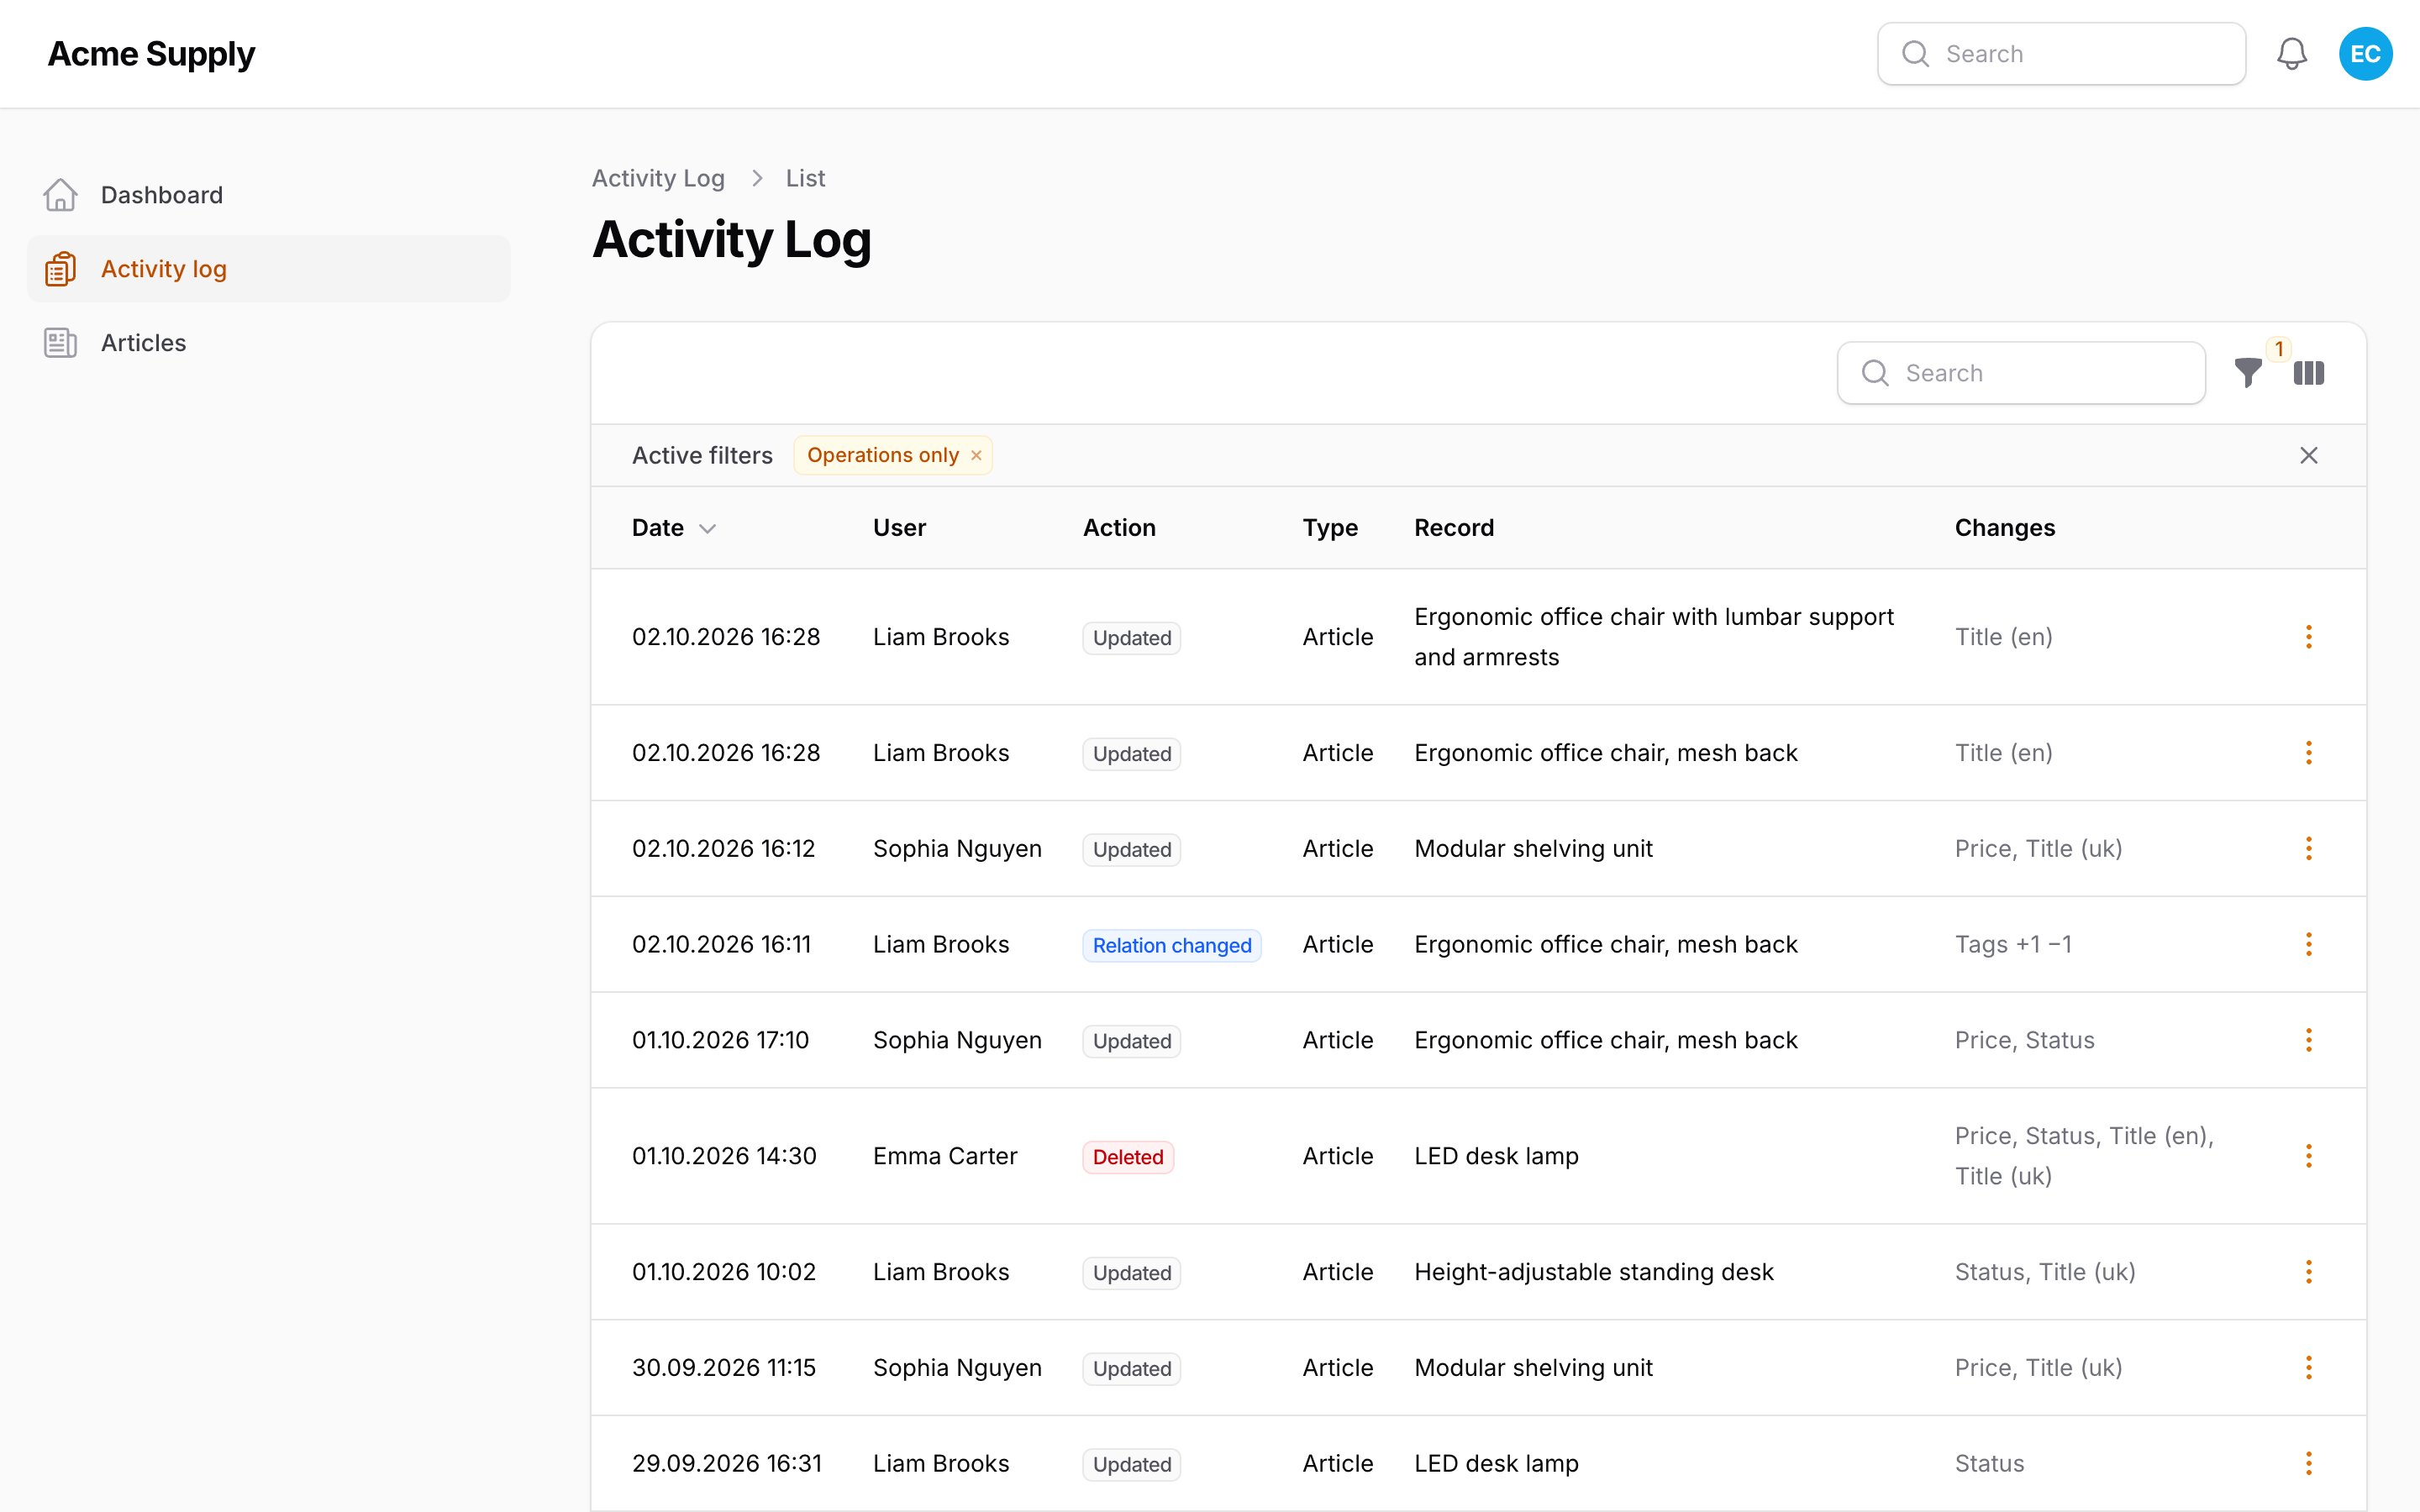Go to Articles in the sidebar

268,343
